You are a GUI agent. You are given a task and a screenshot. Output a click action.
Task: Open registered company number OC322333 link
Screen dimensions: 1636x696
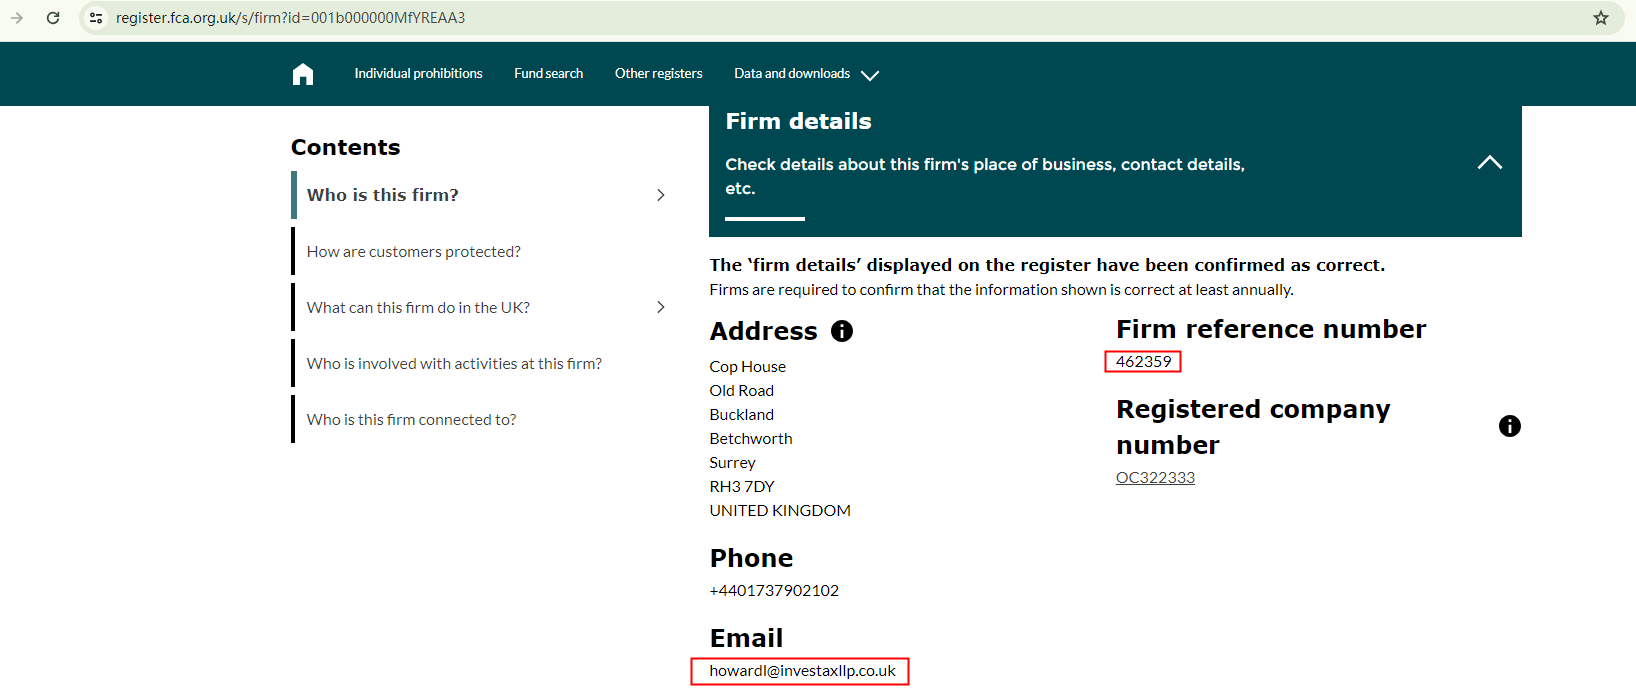click(x=1155, y=478)
